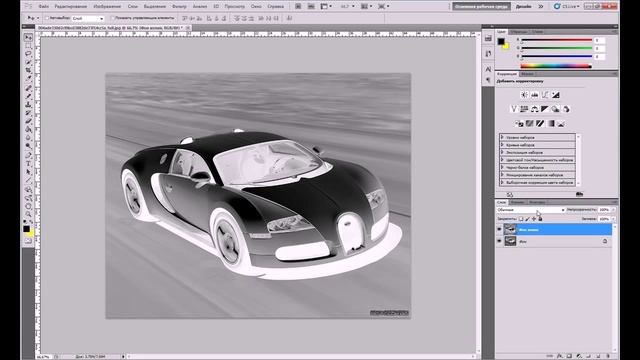Add a Threshold adjustment
Screen dimensions: 640x360
(540, 123)
